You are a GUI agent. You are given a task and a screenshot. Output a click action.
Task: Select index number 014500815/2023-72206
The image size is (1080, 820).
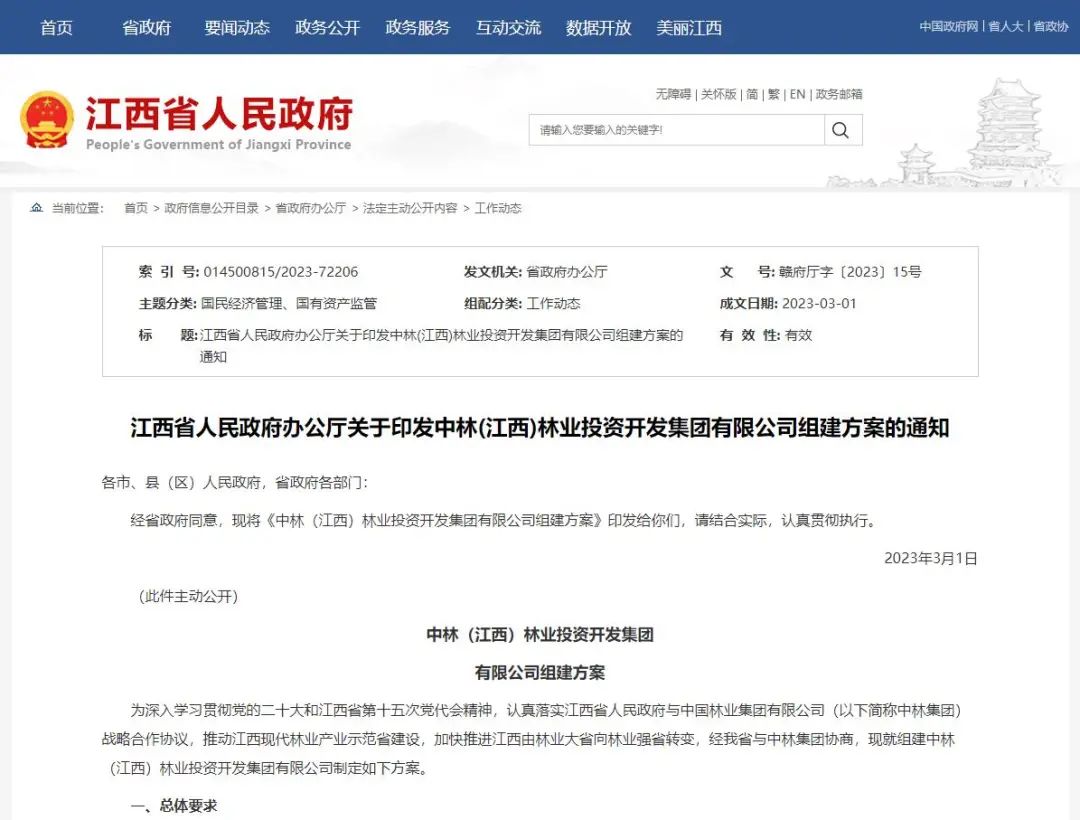[281, 272]
